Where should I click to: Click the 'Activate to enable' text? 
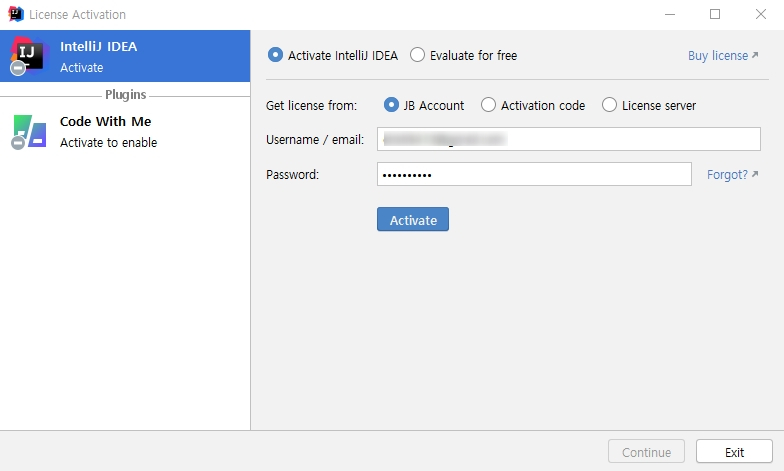(x=108, y=143)
